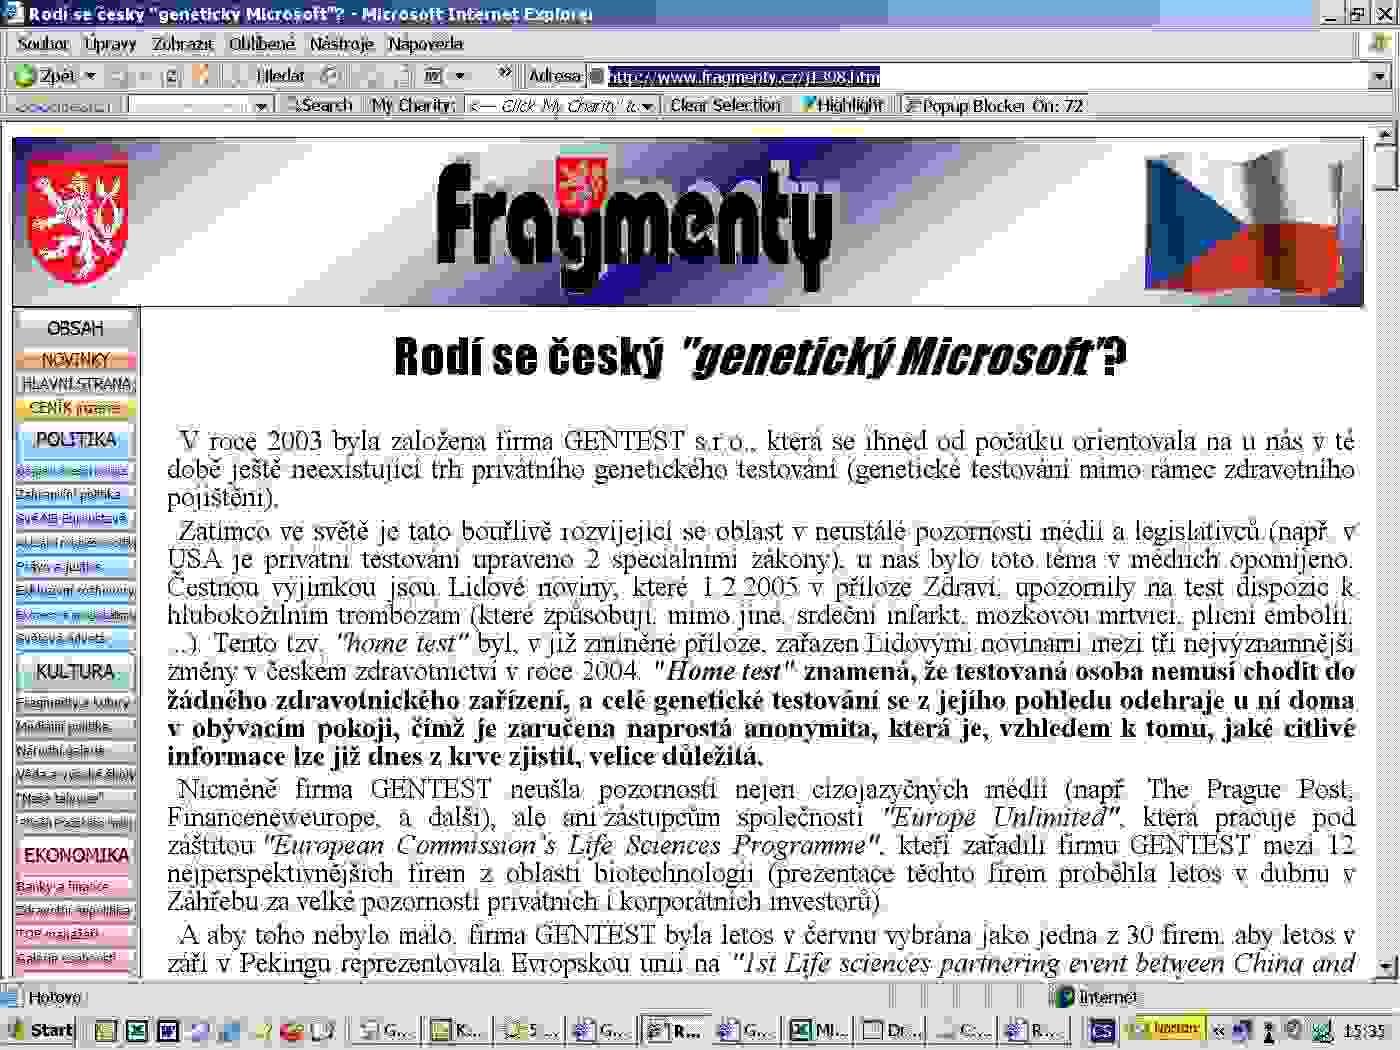This screenshot has height=1050, width=1400.
Task: Click the Czech coat of arms logo
Action: pos(65,222)
